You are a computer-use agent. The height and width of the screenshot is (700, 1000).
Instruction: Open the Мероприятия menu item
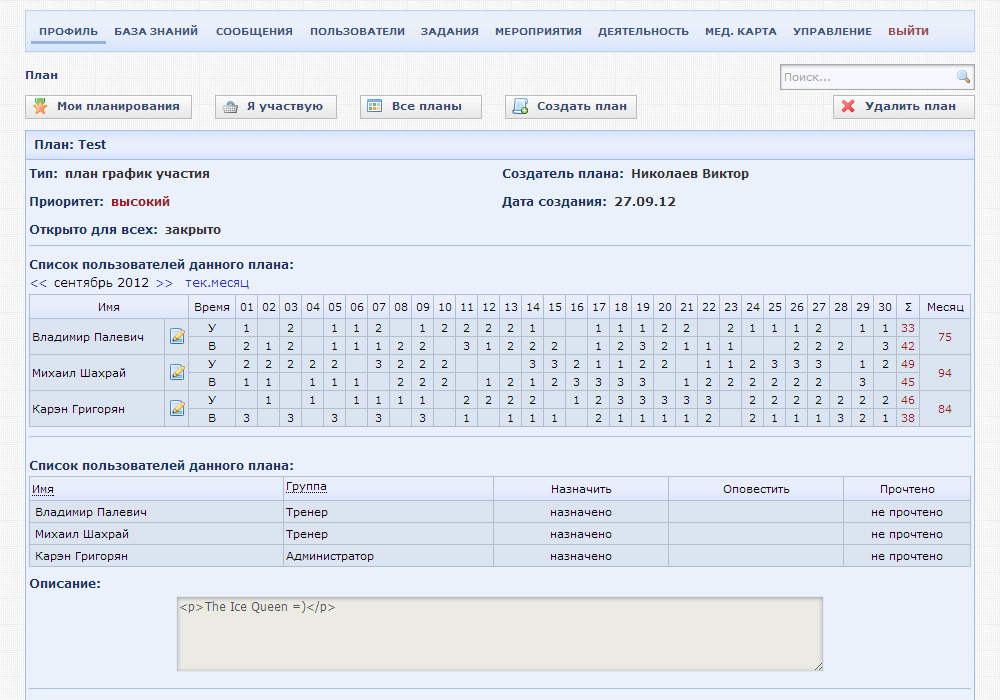[x=538, y=31]
